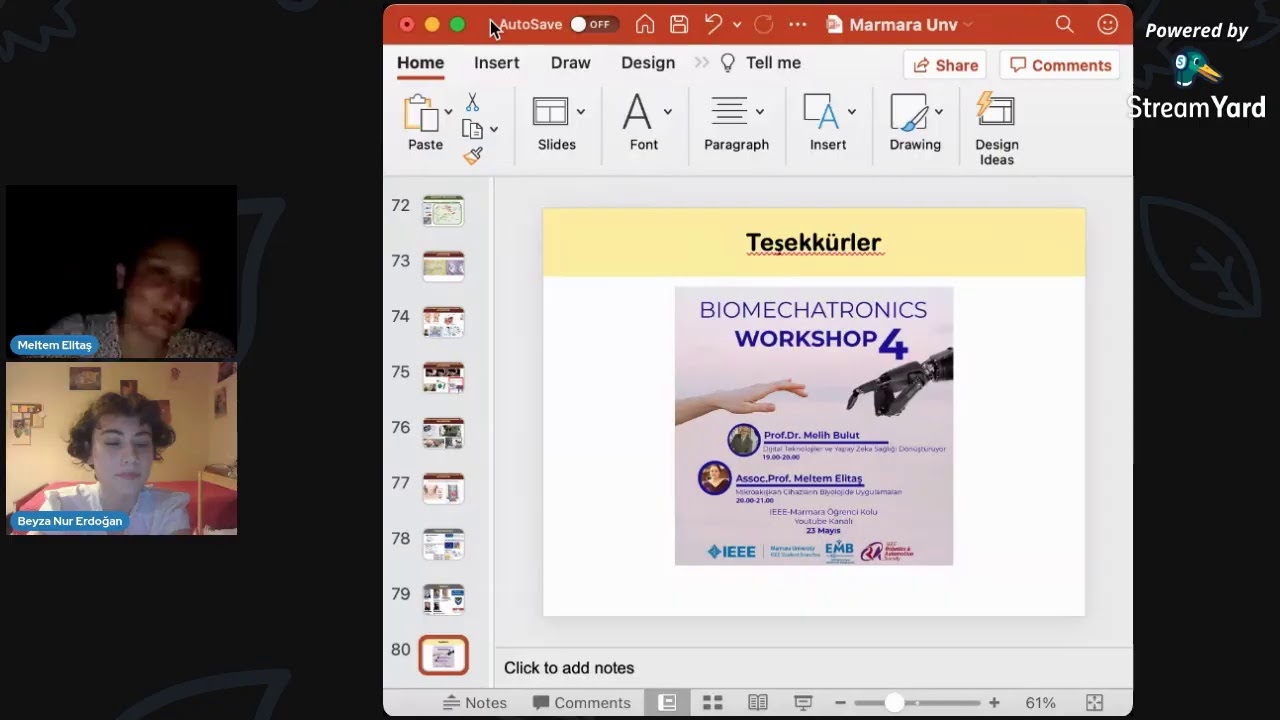Switch to the Home tab

(x=420, y=63)
